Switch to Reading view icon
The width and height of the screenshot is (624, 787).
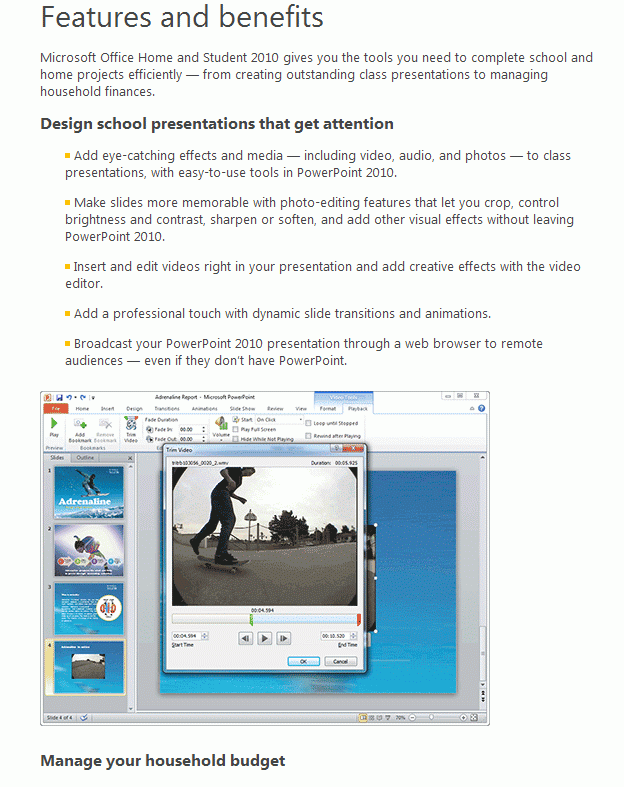[x=380, y=718]
